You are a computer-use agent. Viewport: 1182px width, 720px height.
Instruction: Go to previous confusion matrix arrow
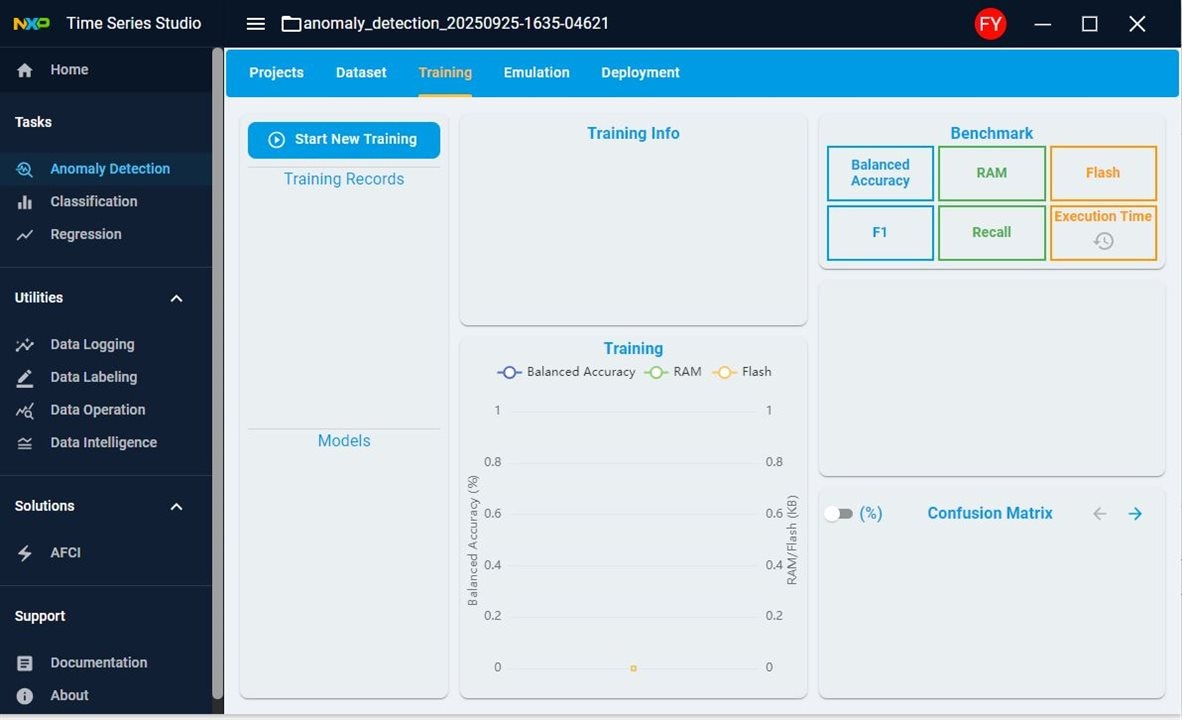1100,513
